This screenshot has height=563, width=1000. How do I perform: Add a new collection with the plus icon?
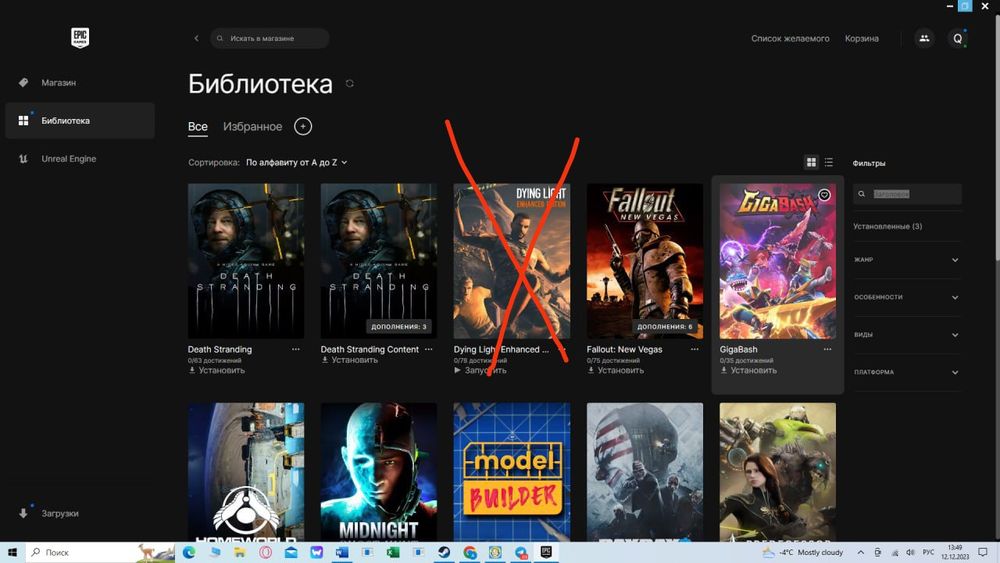303,126
